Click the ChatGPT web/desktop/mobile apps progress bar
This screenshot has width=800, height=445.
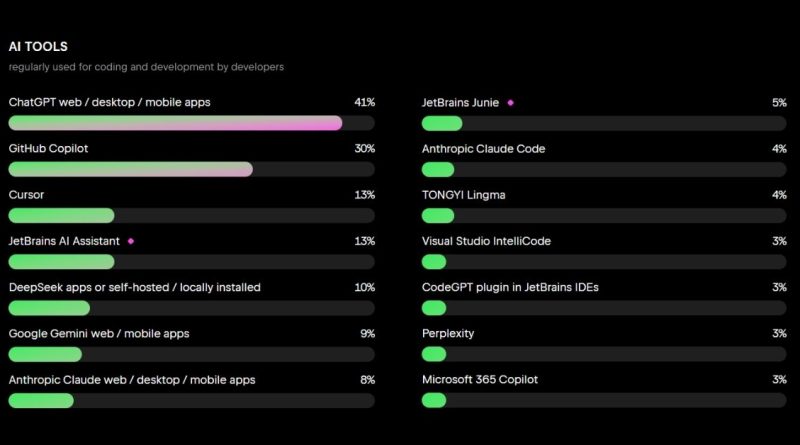point(191,123)
